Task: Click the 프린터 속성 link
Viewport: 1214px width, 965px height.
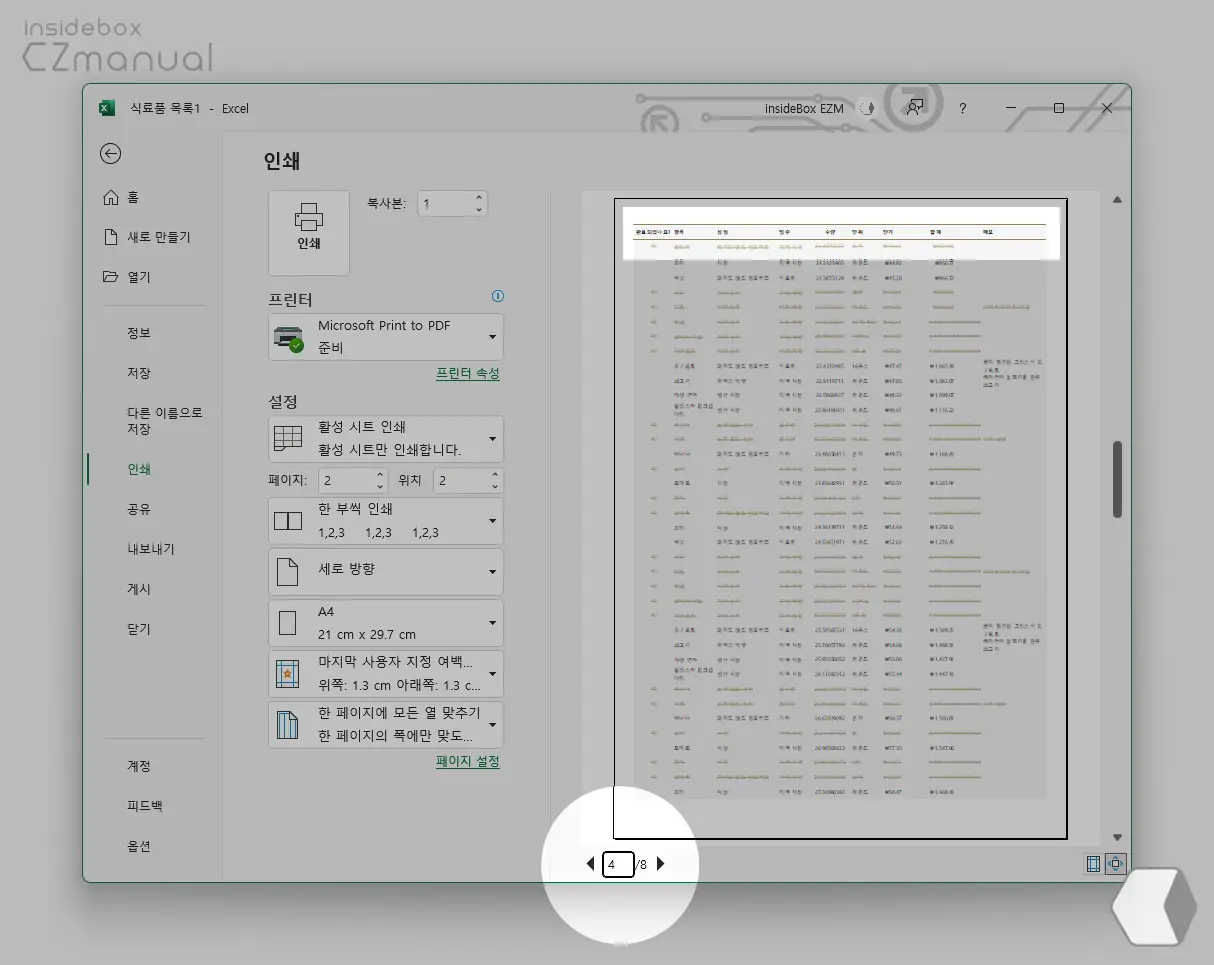Action: click(467, 373)
